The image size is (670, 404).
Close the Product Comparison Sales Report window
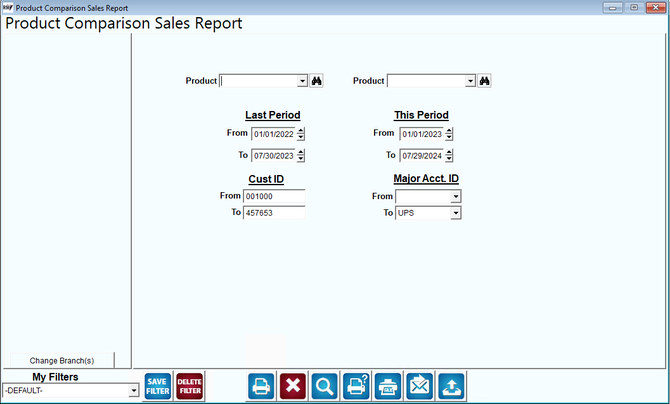(x=656, y=7)
